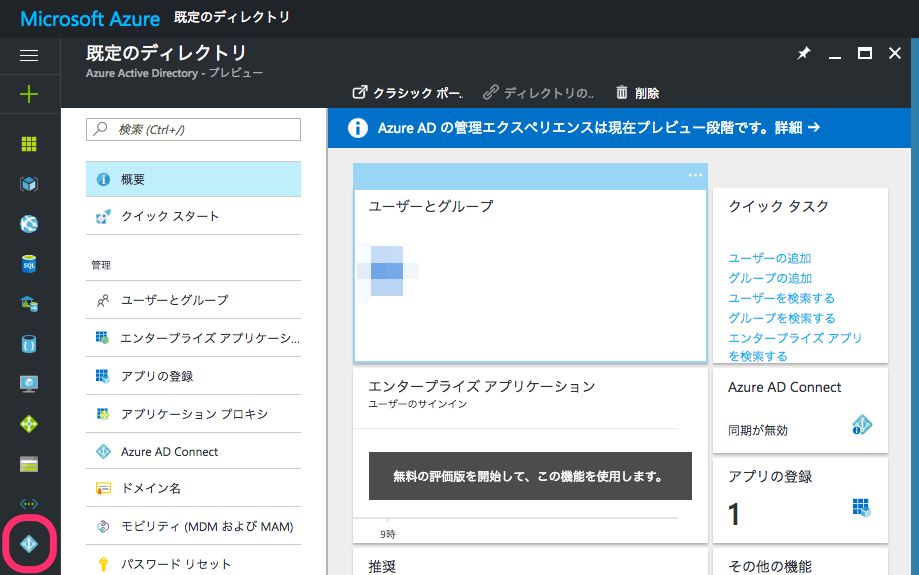Click the 検索 (Ctrl+/) search field
The height and width of the screenshot is (575, 919).
pos(193,130)
